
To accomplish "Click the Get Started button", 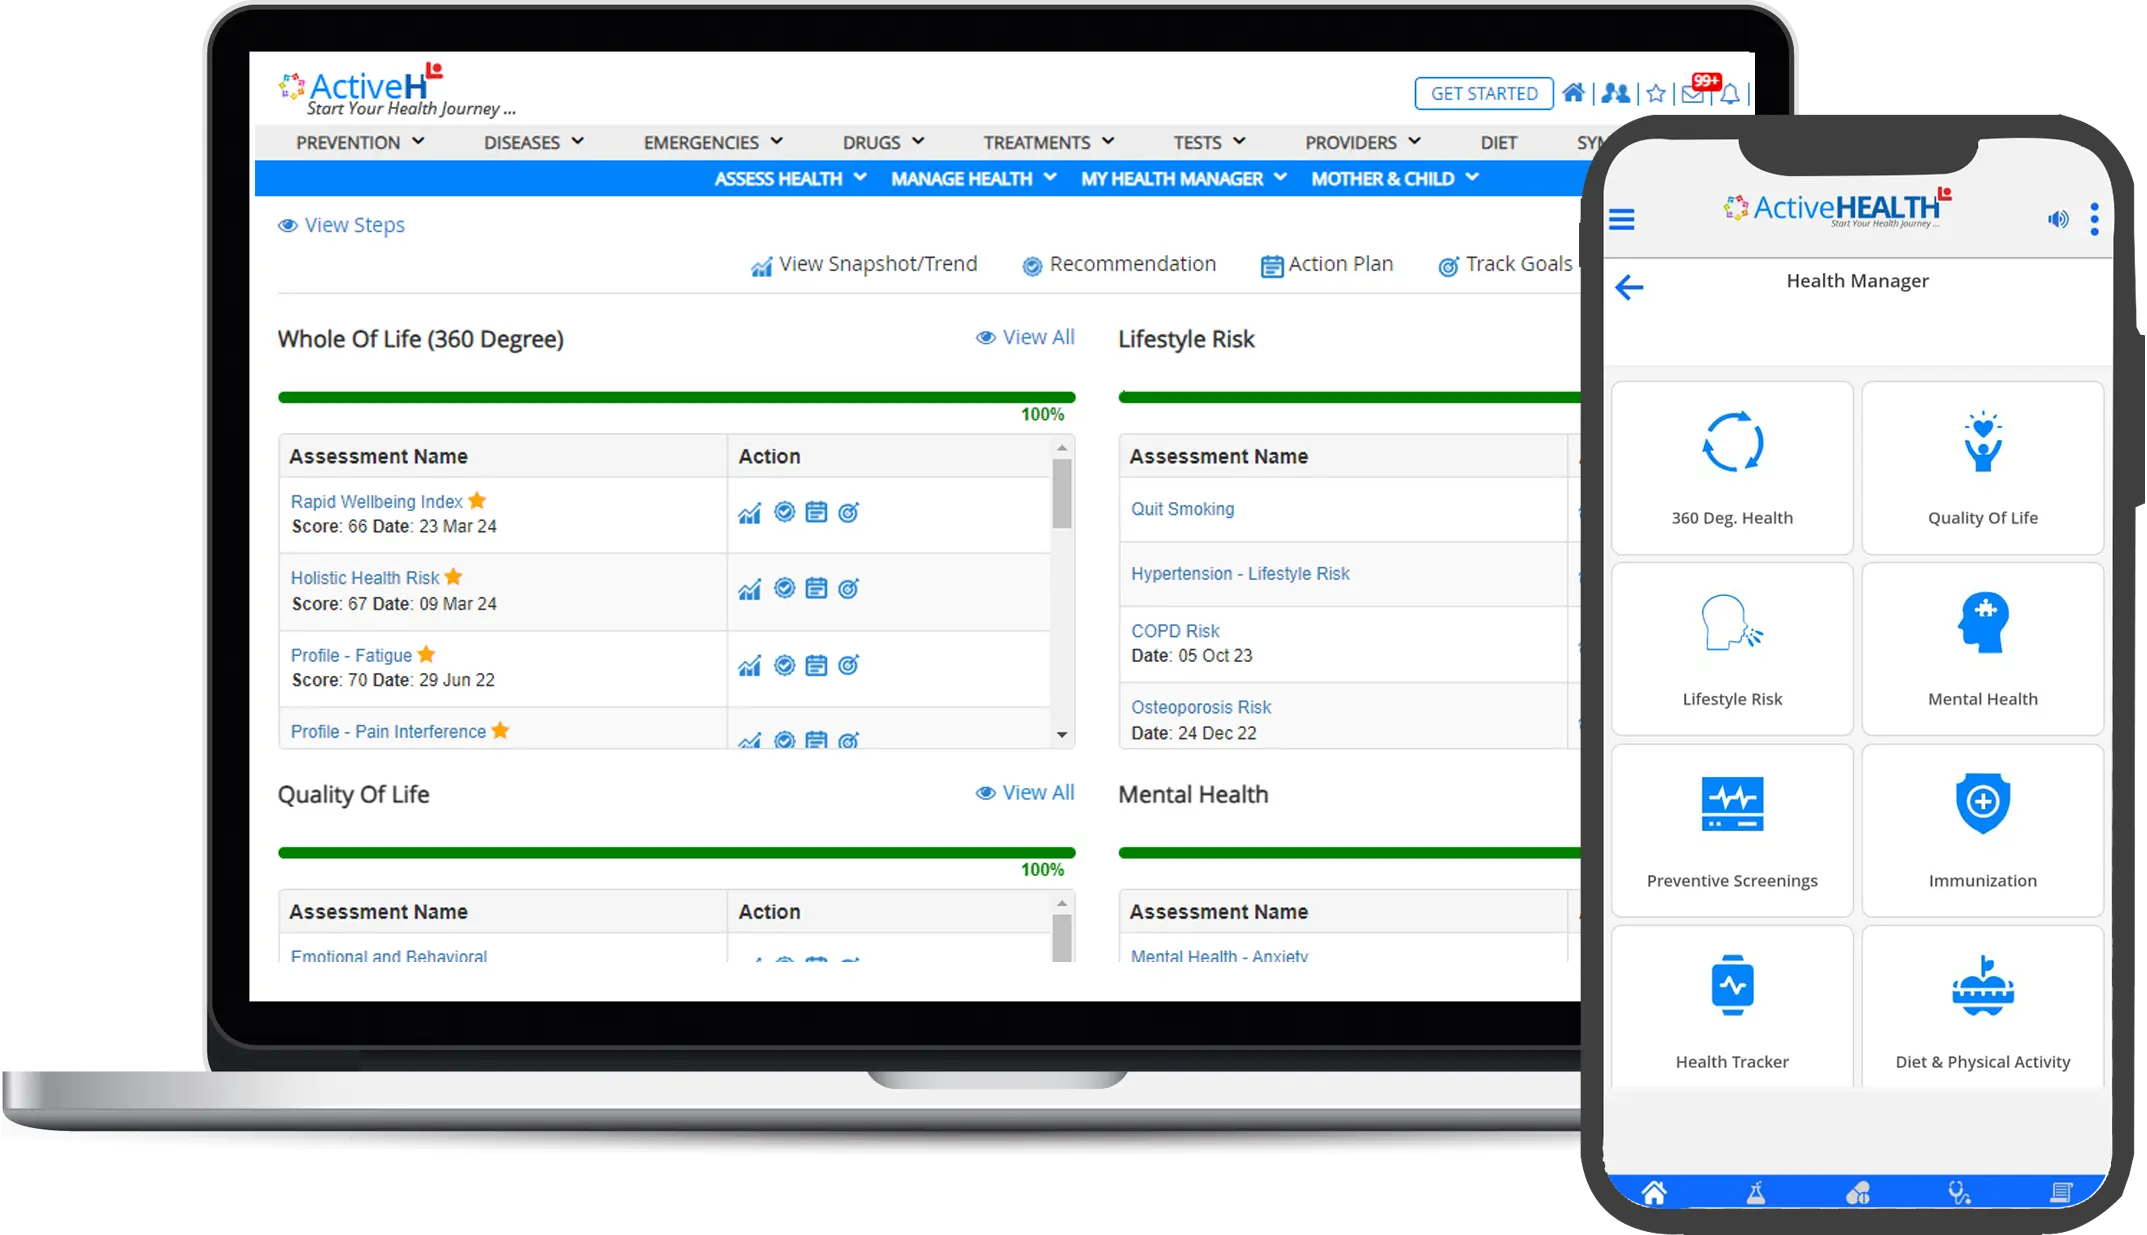I will [1483, 93].
